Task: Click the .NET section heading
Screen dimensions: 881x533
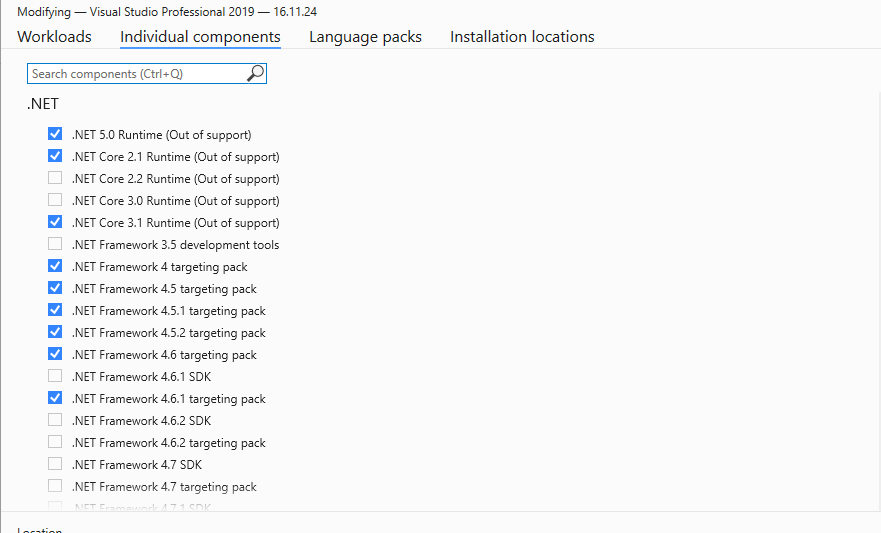Action: tap(43, 104)
